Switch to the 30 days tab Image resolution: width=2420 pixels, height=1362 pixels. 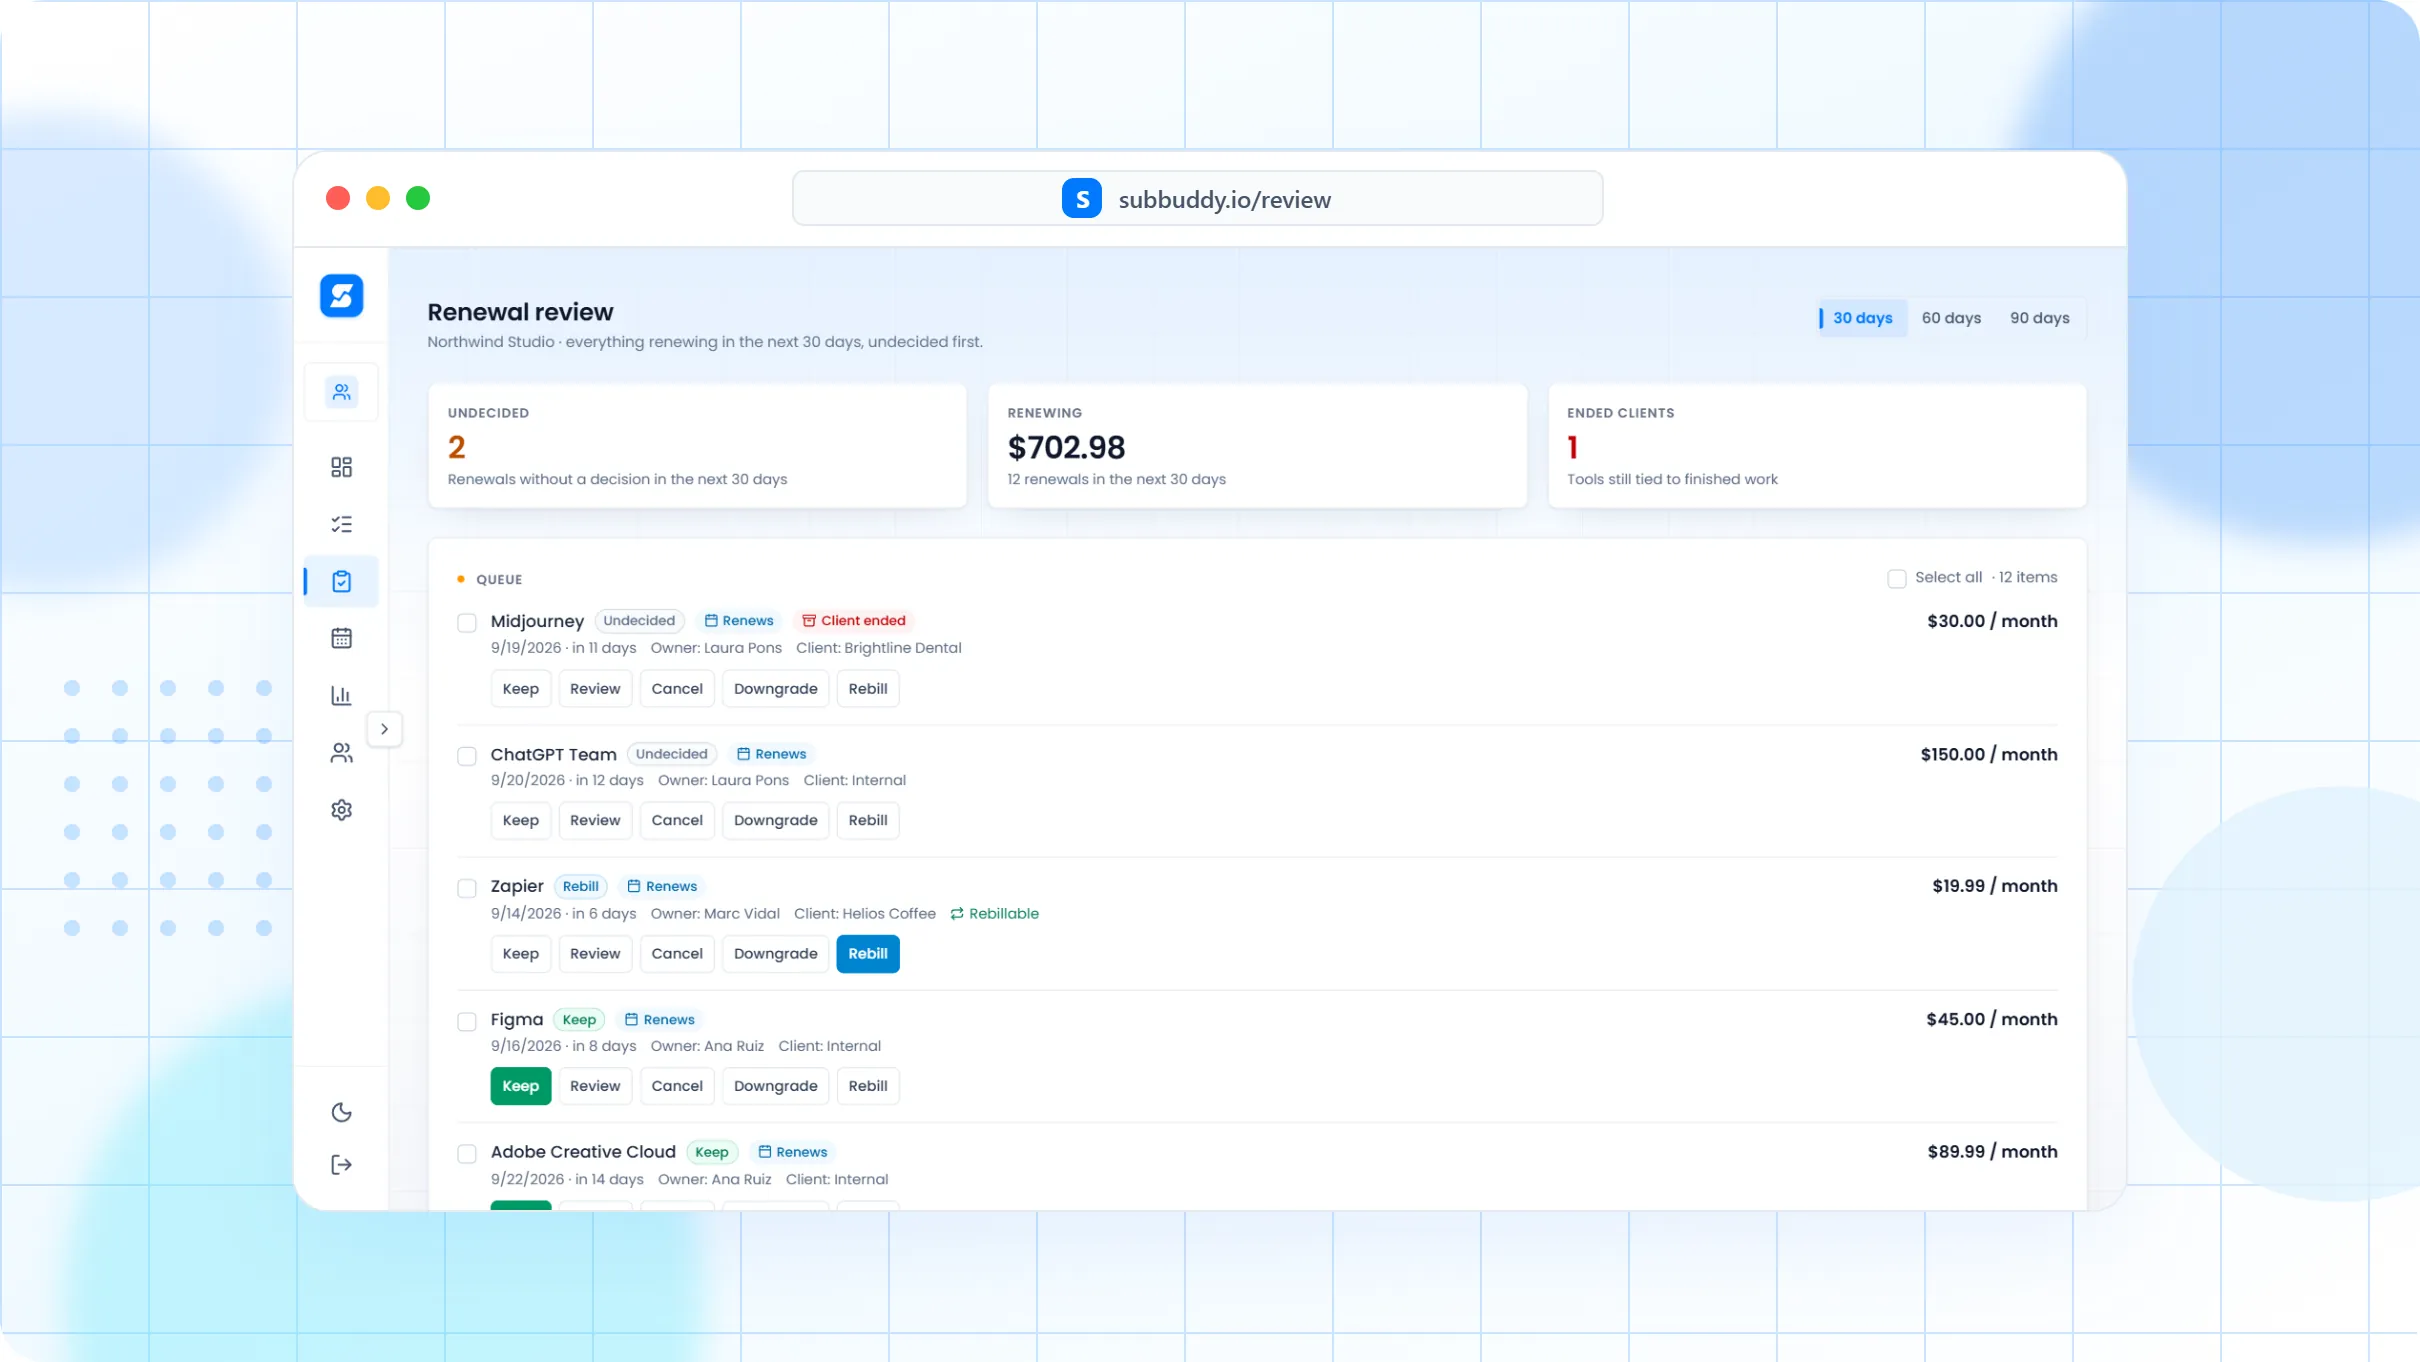(1862, 318)
